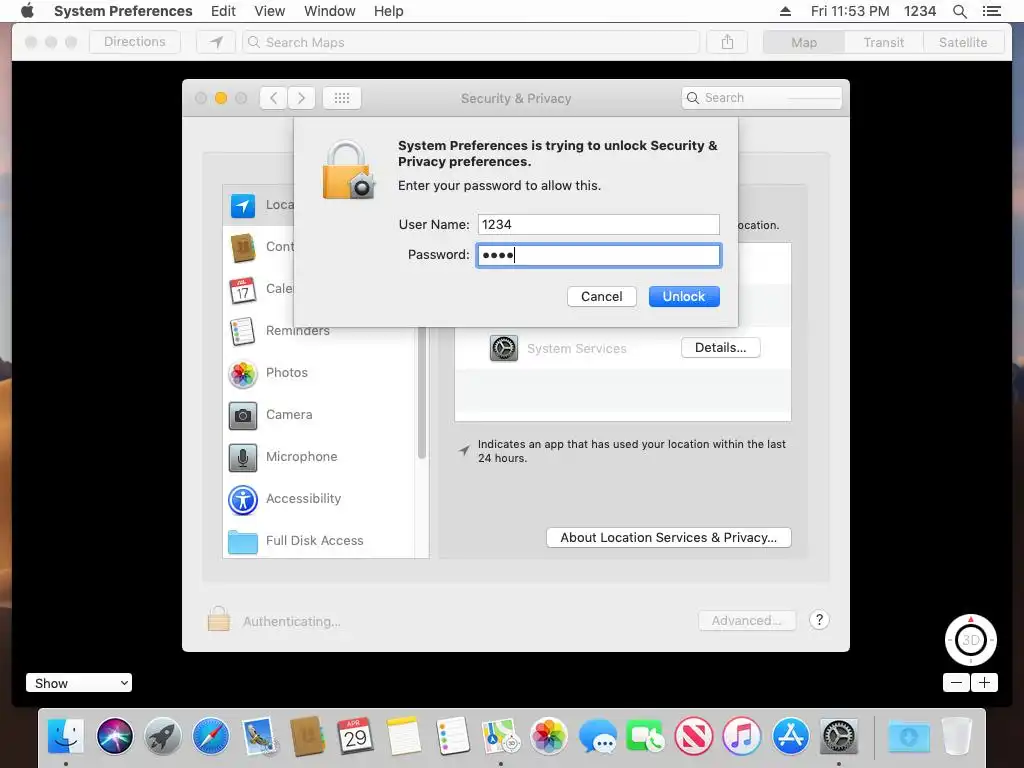Select Photos in privacy list

pos(320,373)
